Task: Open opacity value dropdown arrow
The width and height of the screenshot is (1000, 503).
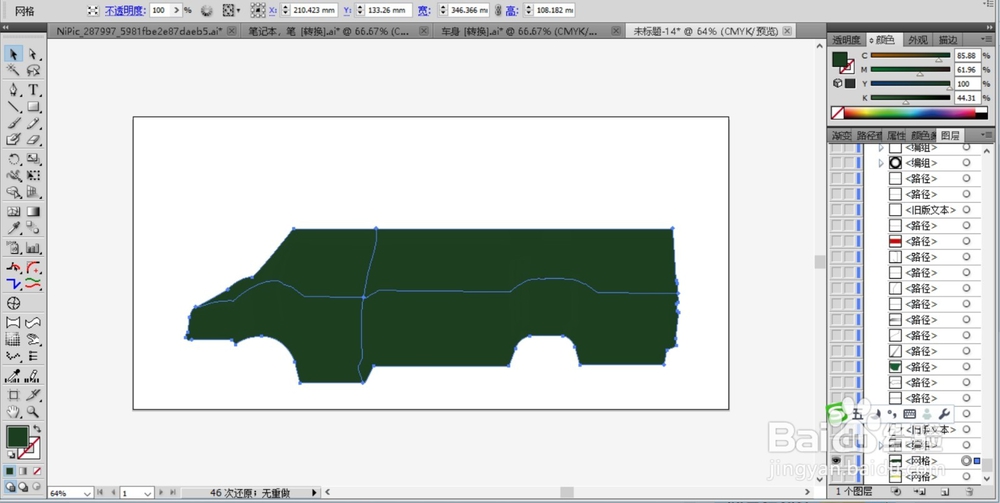Action: coord(177,10)
